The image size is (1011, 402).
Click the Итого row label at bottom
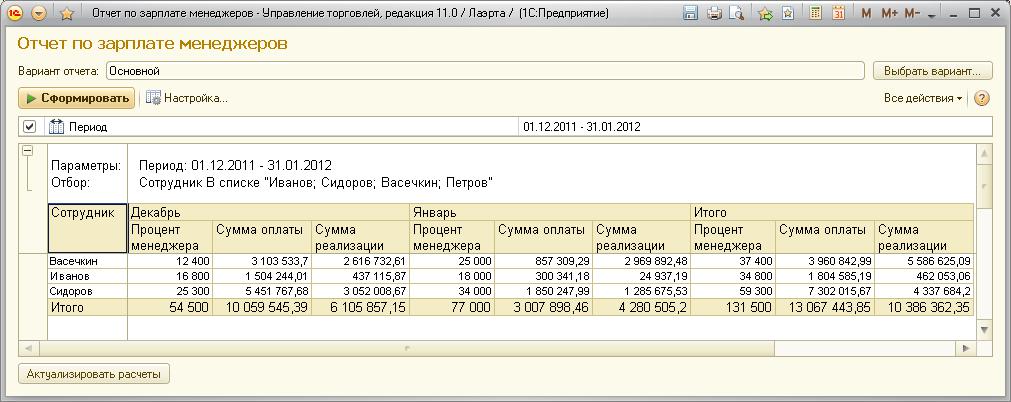tap(87, 307)
